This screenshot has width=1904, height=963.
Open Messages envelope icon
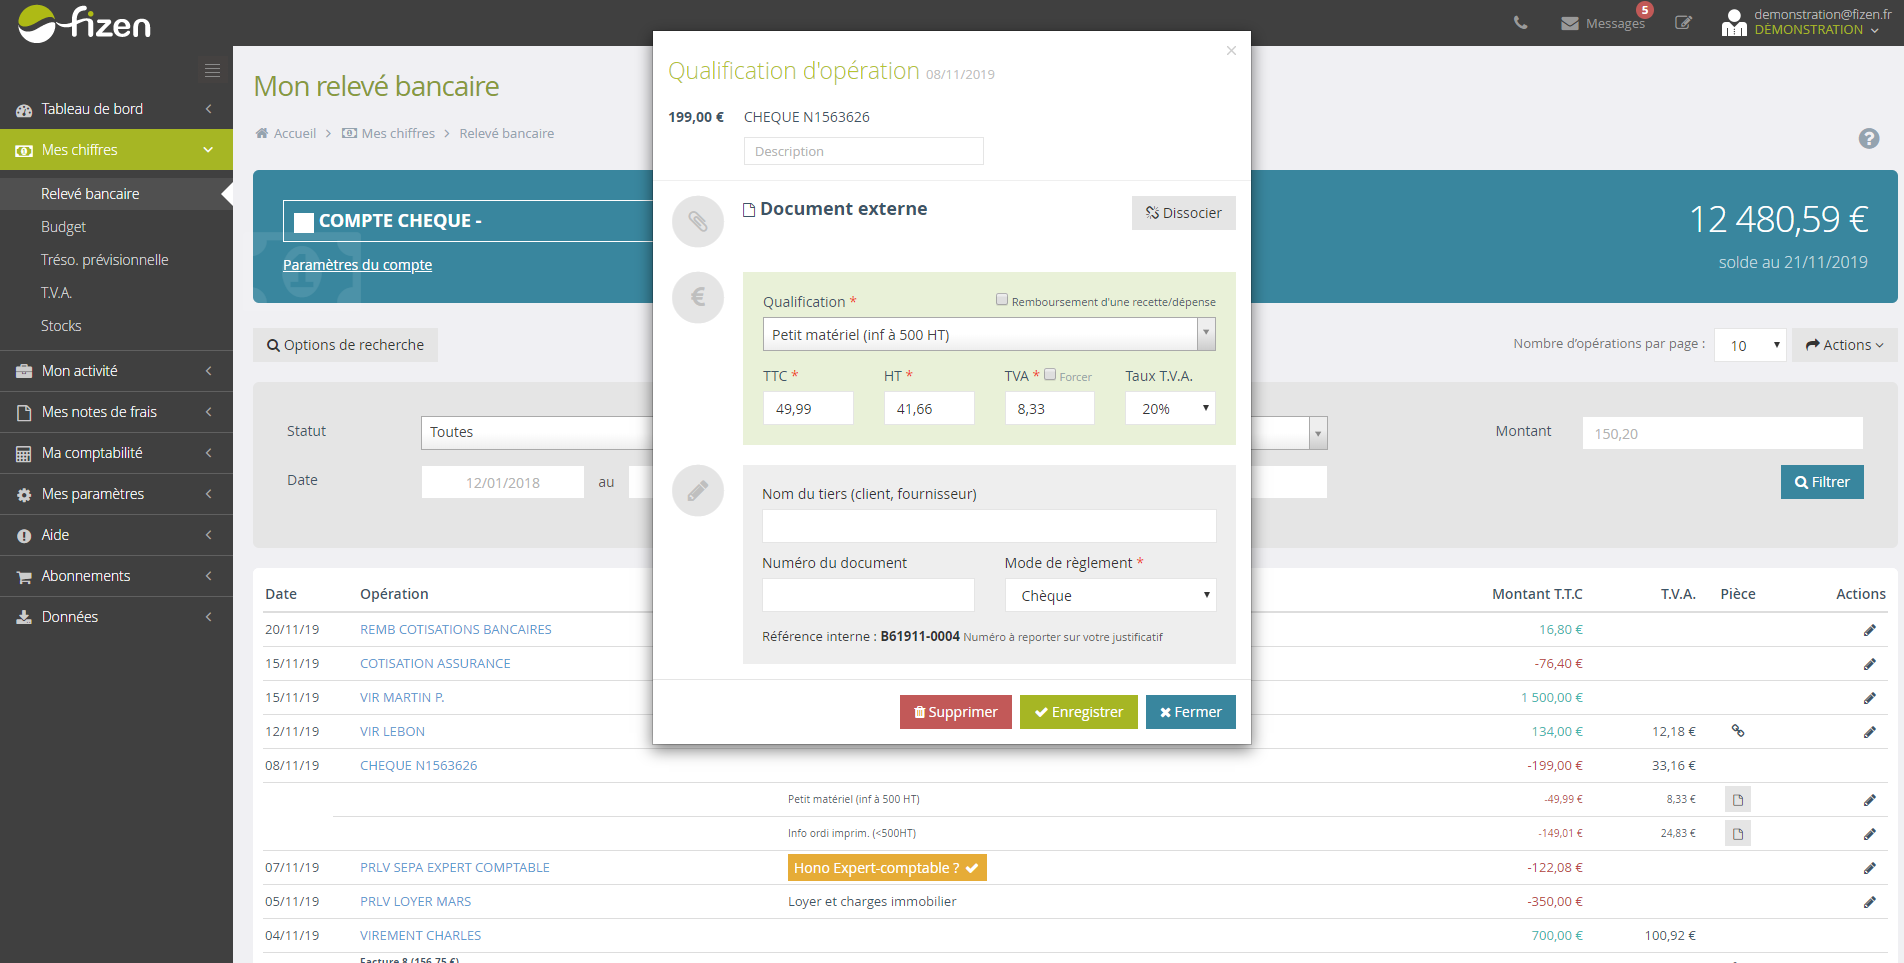[x=1570, y=23]
